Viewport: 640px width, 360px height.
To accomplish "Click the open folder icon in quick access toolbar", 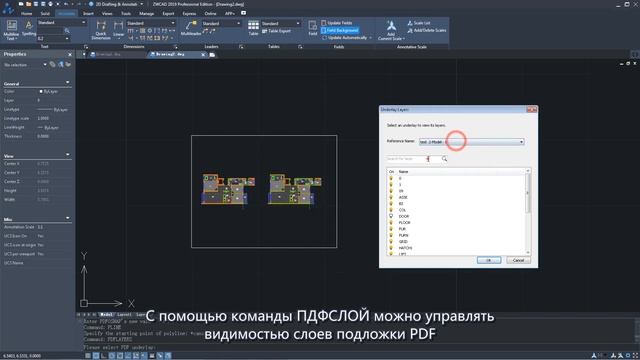I will (x=28, y=4).
